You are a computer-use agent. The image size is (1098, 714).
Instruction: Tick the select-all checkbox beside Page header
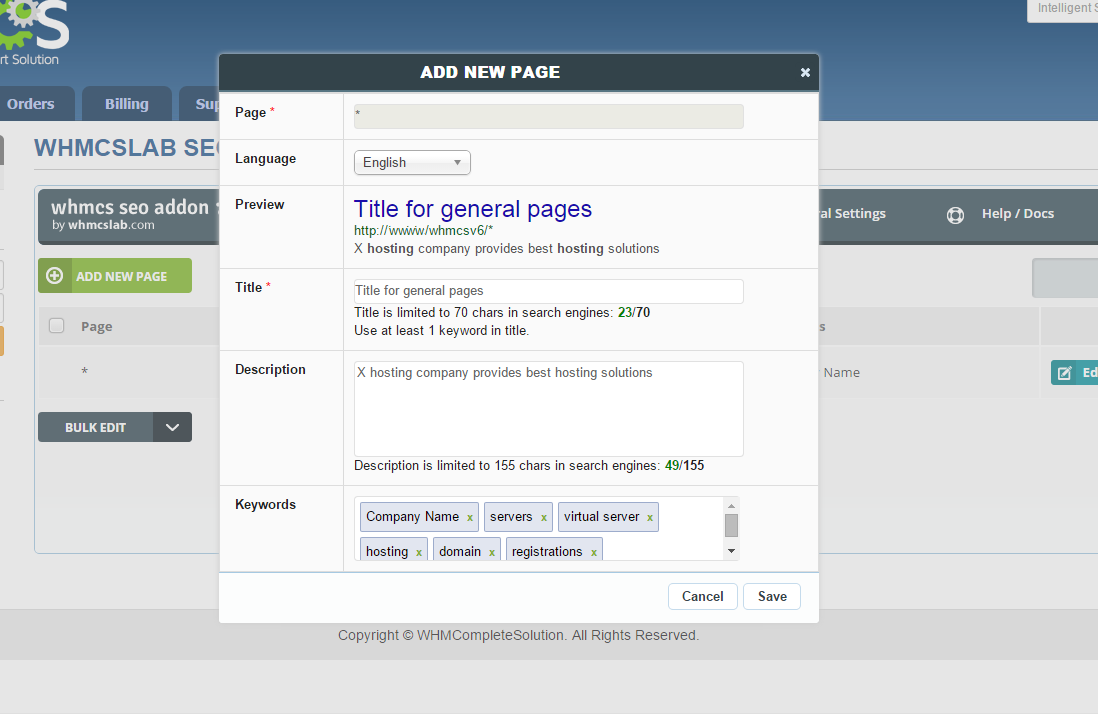pyautogui.click(x=57, y=326)
